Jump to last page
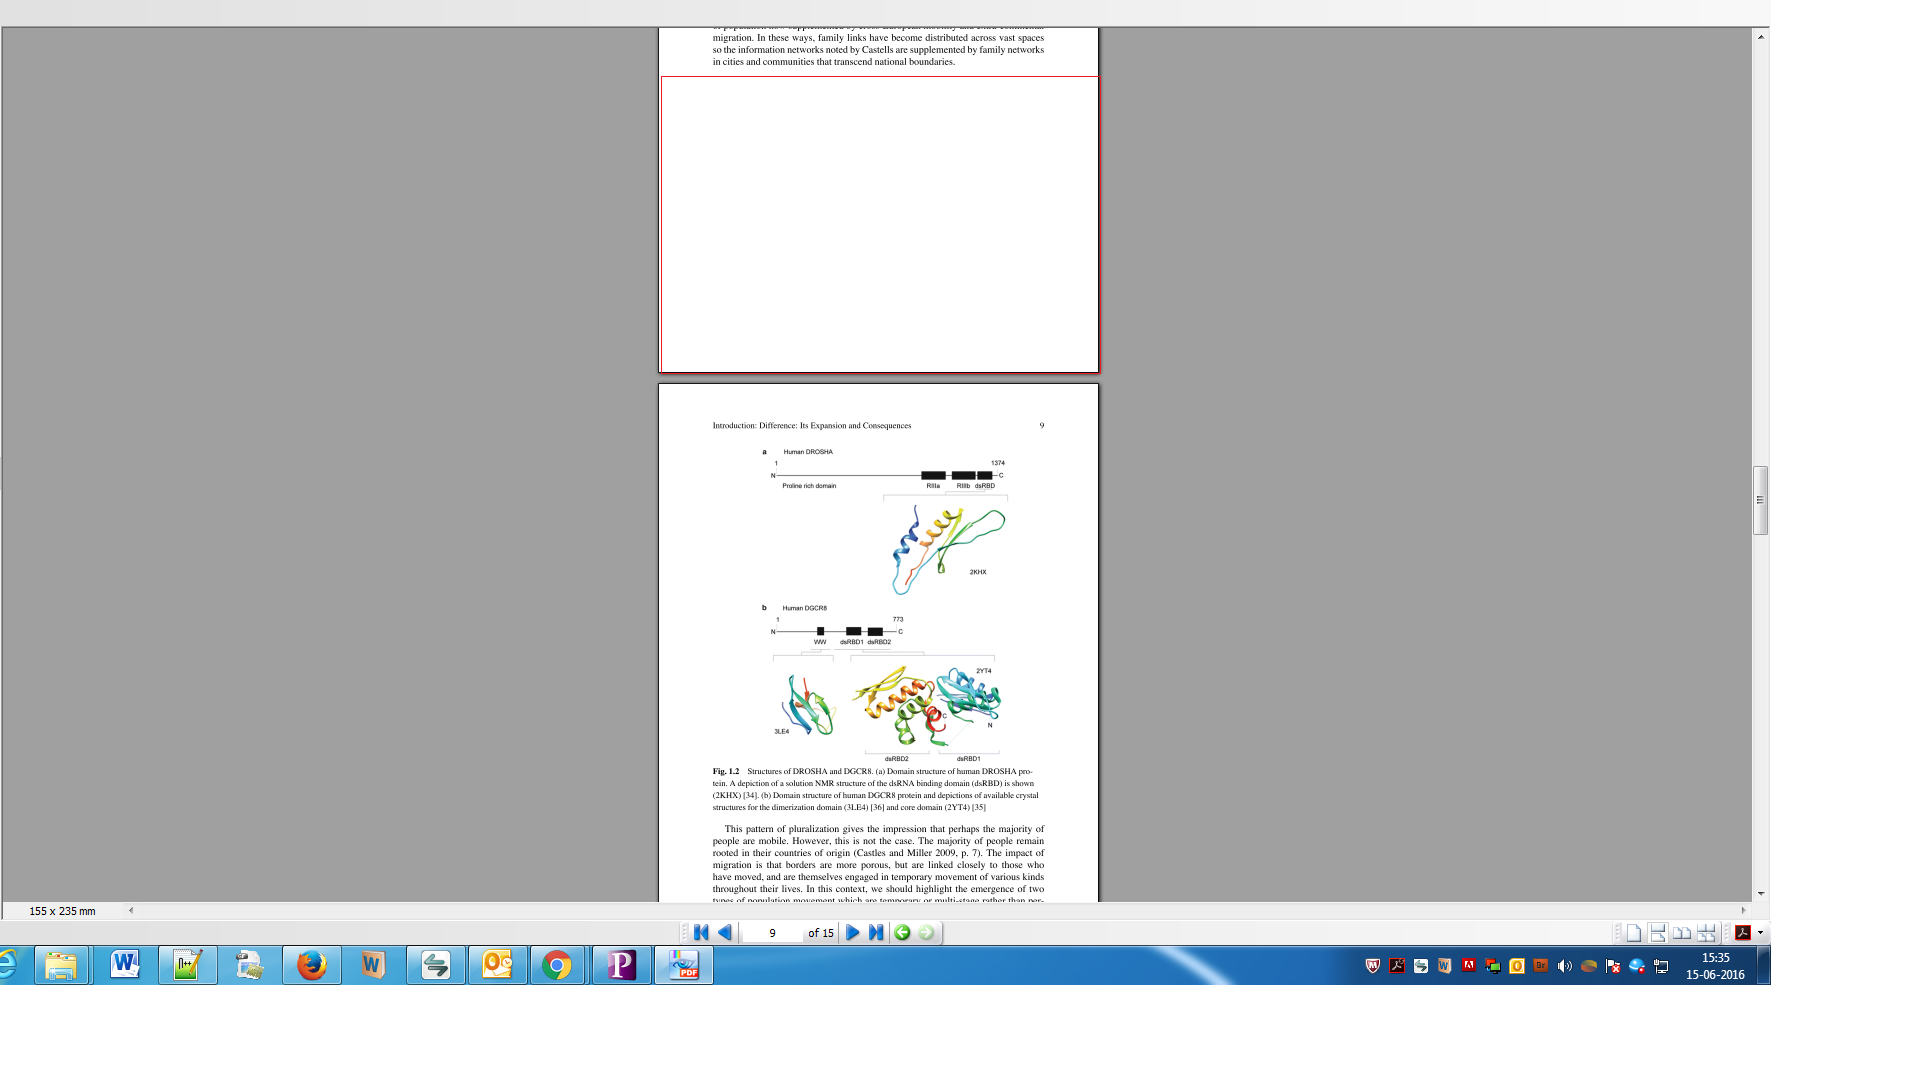Image resolution: width=1920 pixels, height=1080 pixels. click(x=876, y=932)
